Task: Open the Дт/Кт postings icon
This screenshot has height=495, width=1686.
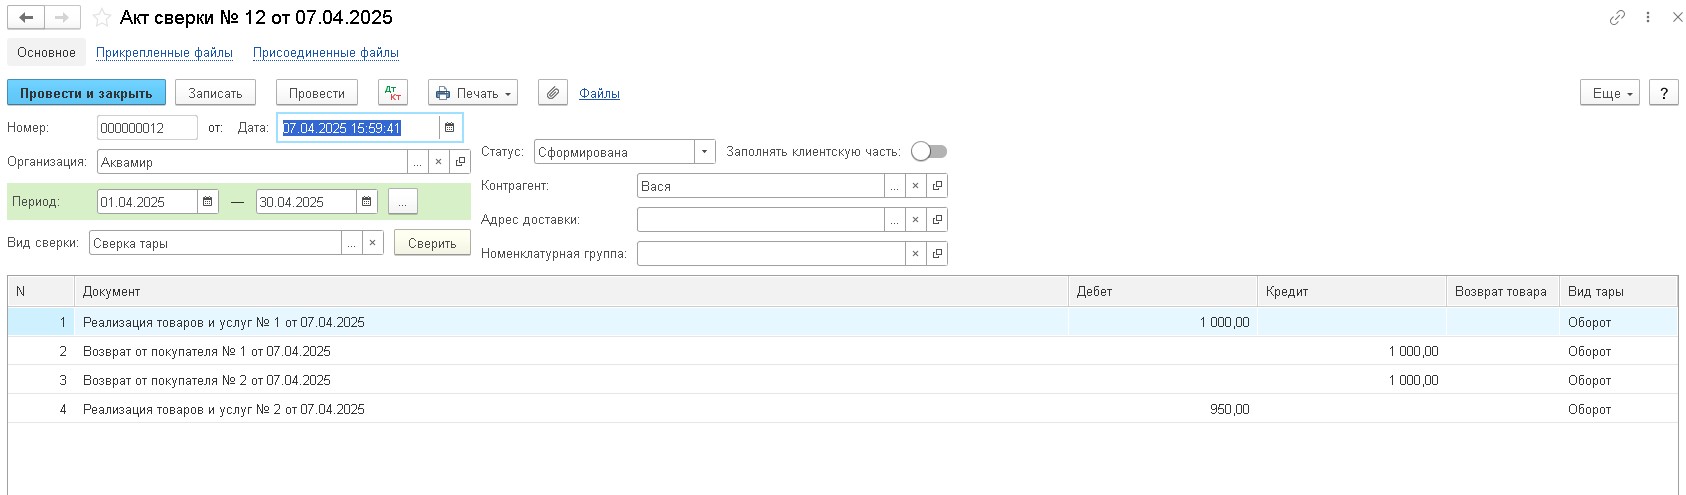Action: tap(393, 93)
